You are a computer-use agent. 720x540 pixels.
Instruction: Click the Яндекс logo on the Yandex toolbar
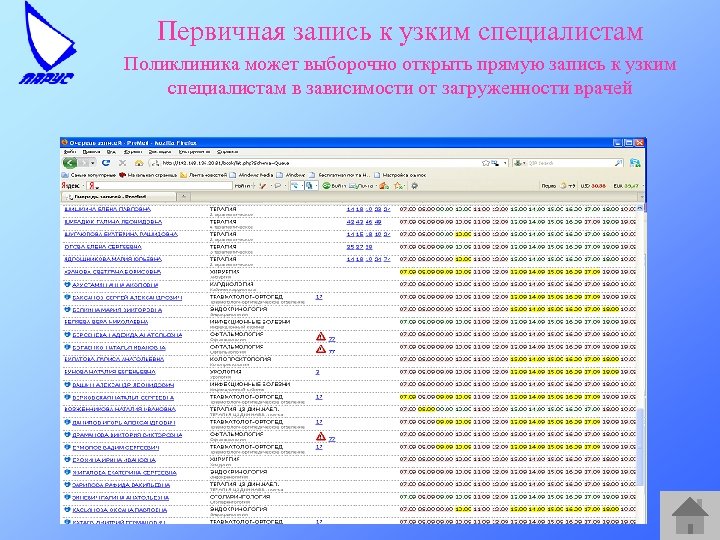(70, 186)
